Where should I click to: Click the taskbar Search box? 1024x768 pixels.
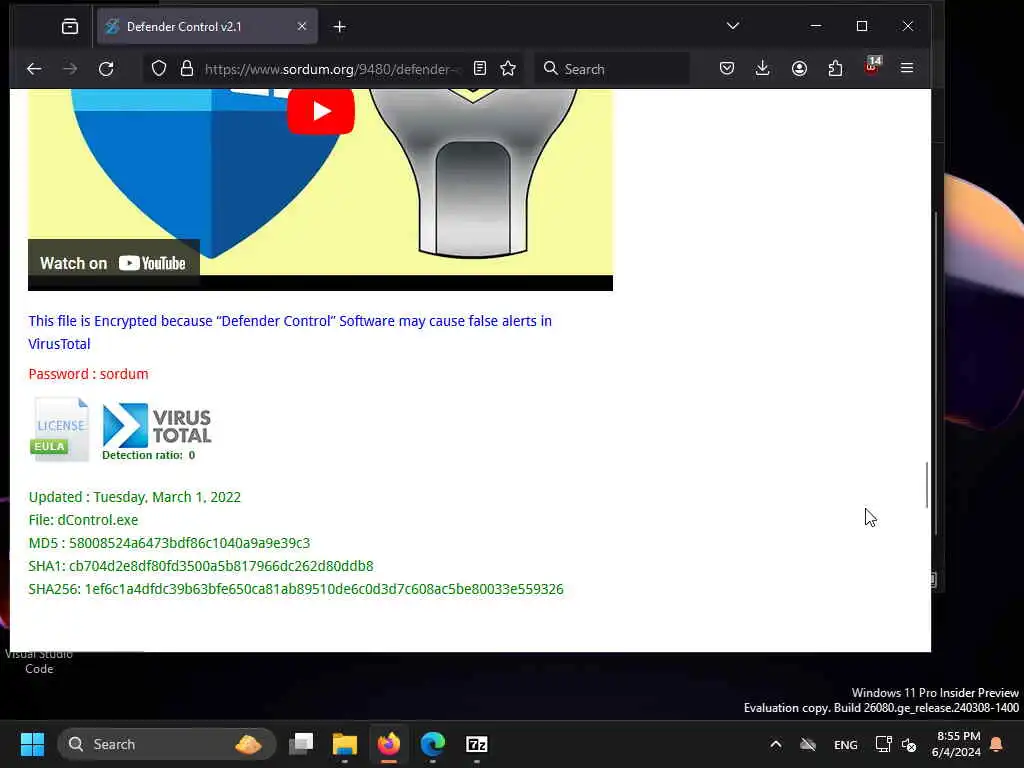click(x=167, y=744)
